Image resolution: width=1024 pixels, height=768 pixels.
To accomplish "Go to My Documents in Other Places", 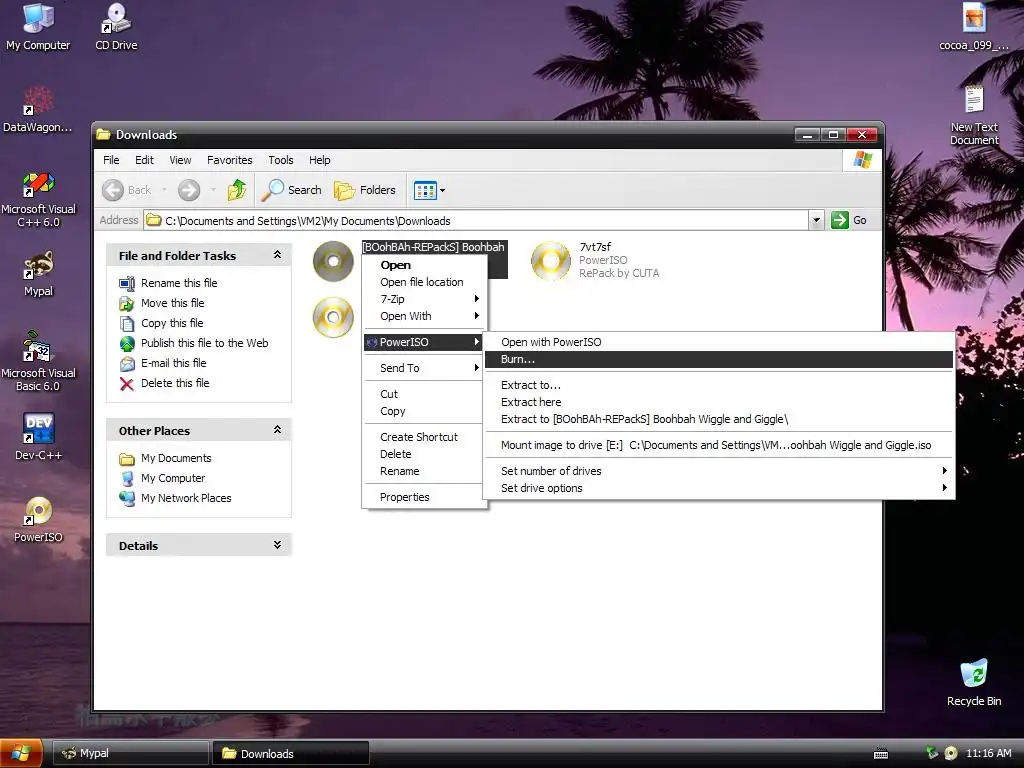I will tap(176, 458).
